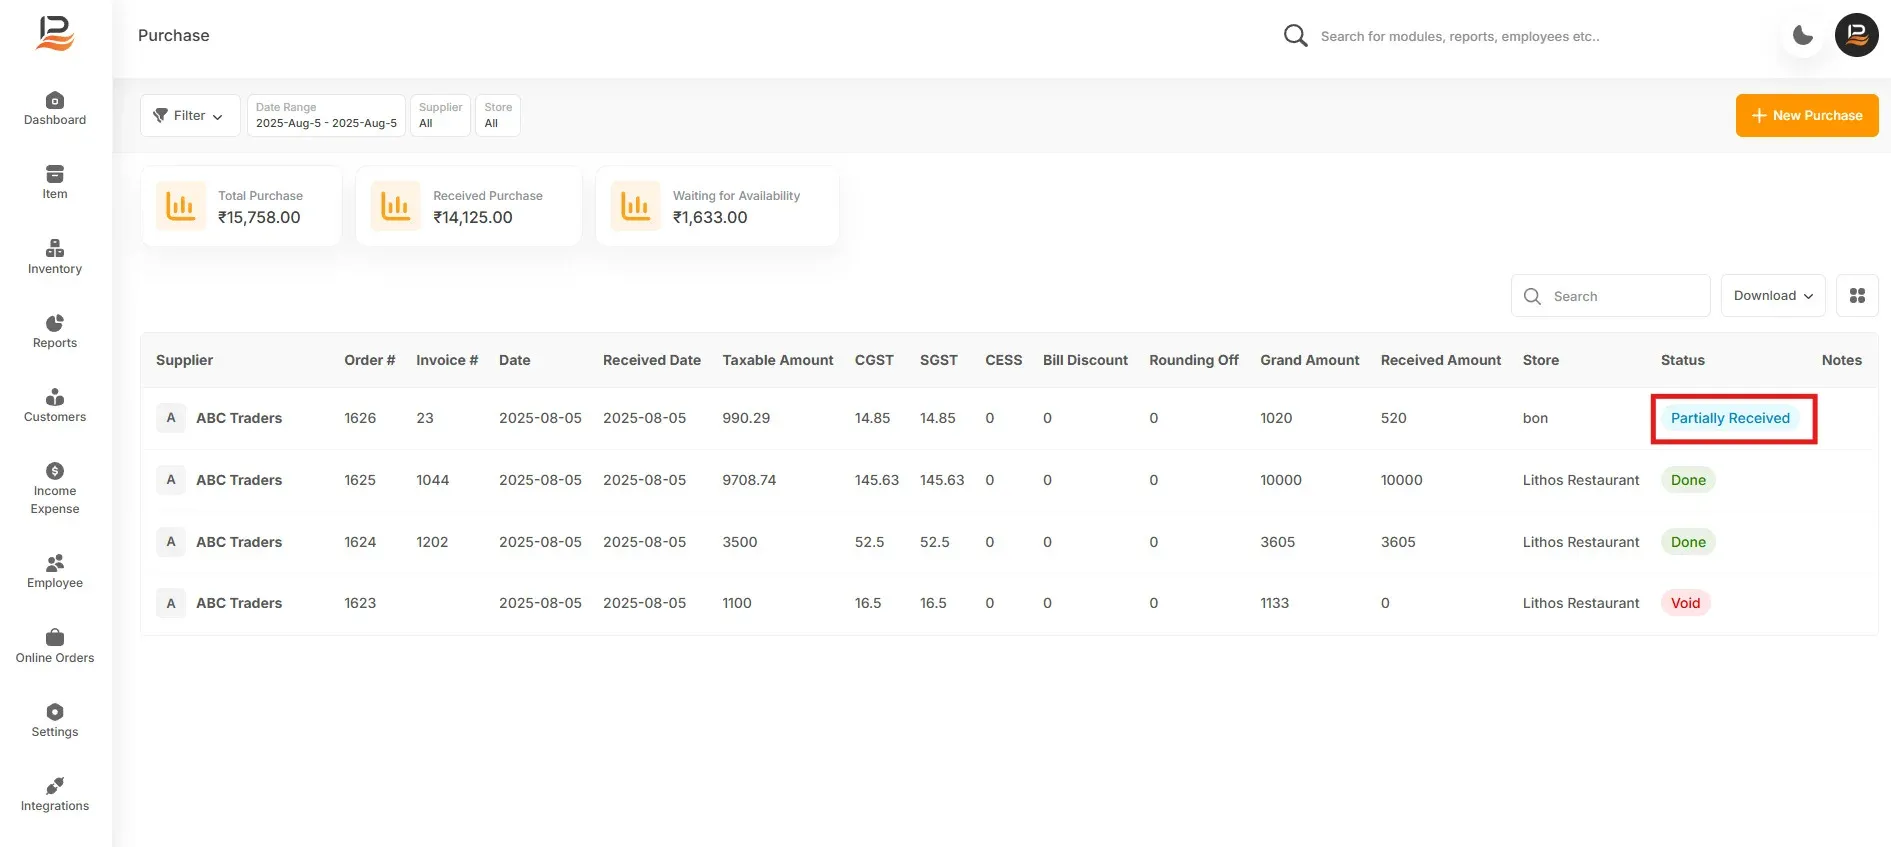Click the table Search input field
The height and width of the screenshot is (847, 1891).
tap(1610, 296)
